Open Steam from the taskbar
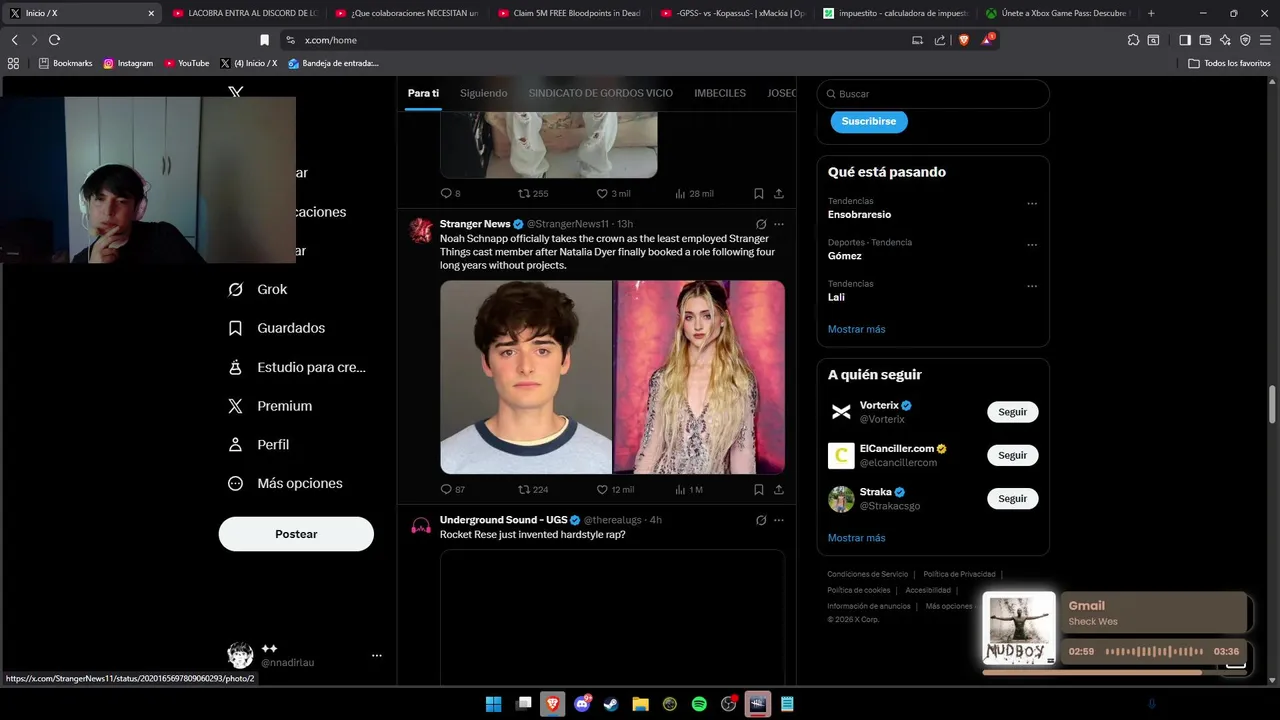1280x720 pixels. pos(611,704)
